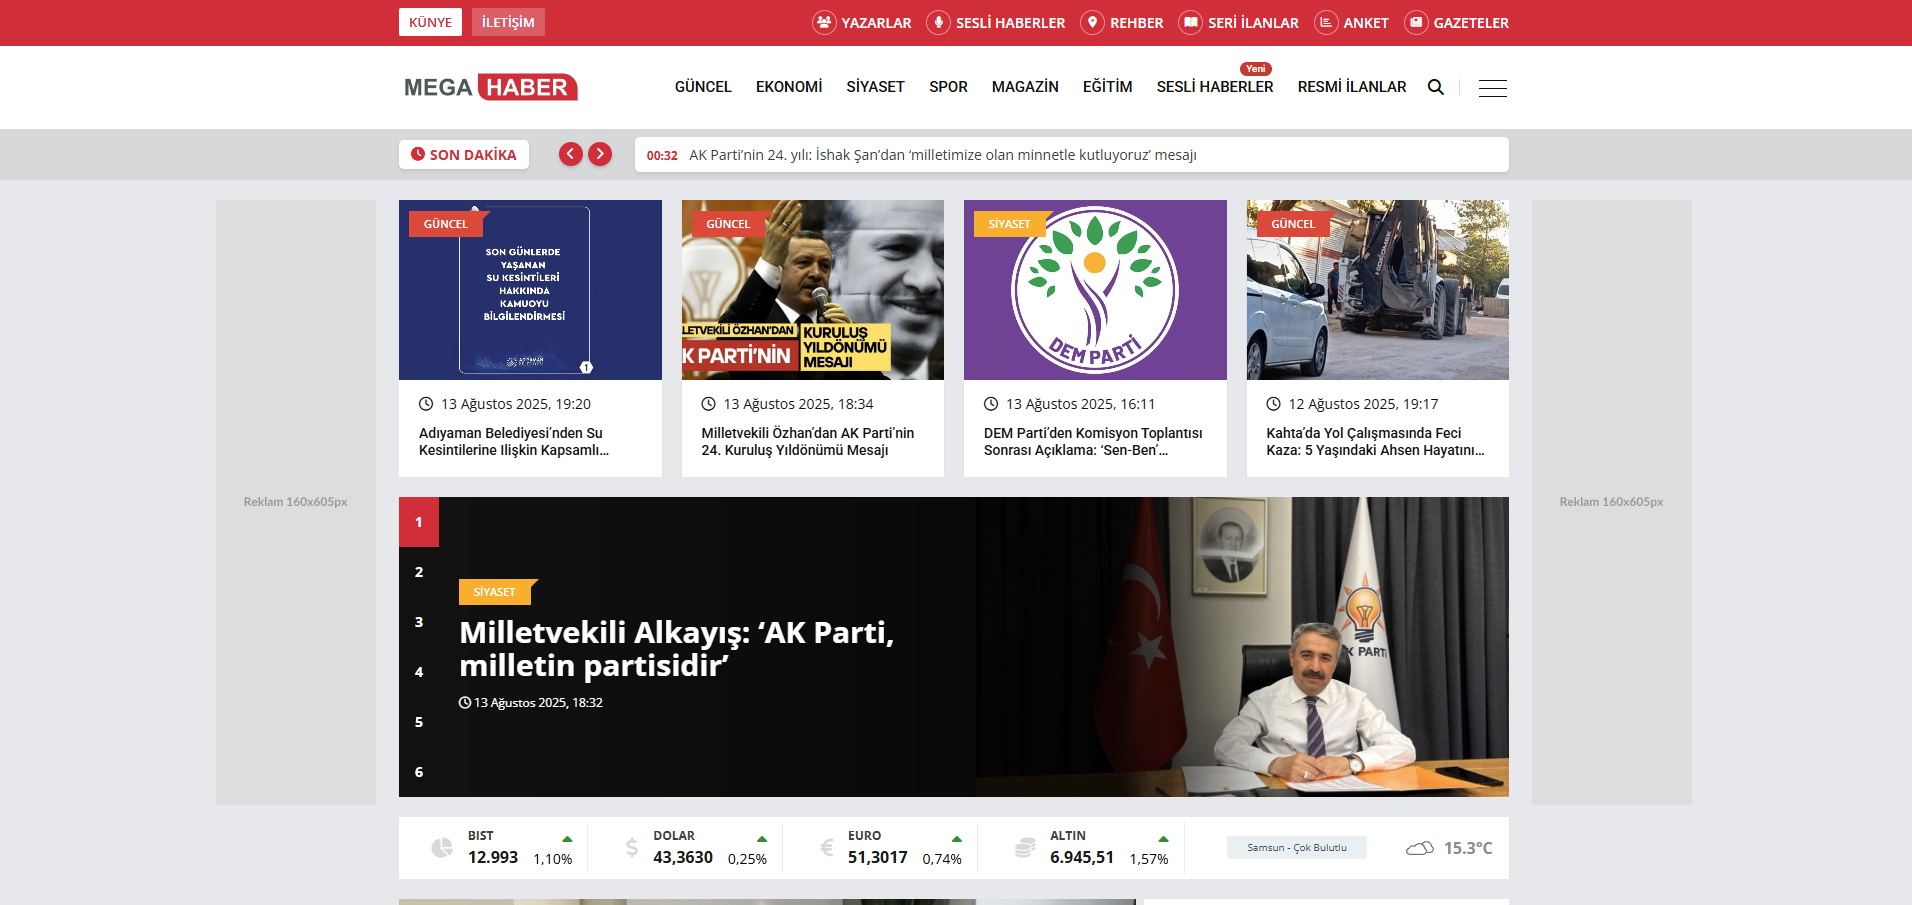Screen dimensions: 1912x905
Task: Click the Euro value 51,3017
Action: tap(878, 858)
